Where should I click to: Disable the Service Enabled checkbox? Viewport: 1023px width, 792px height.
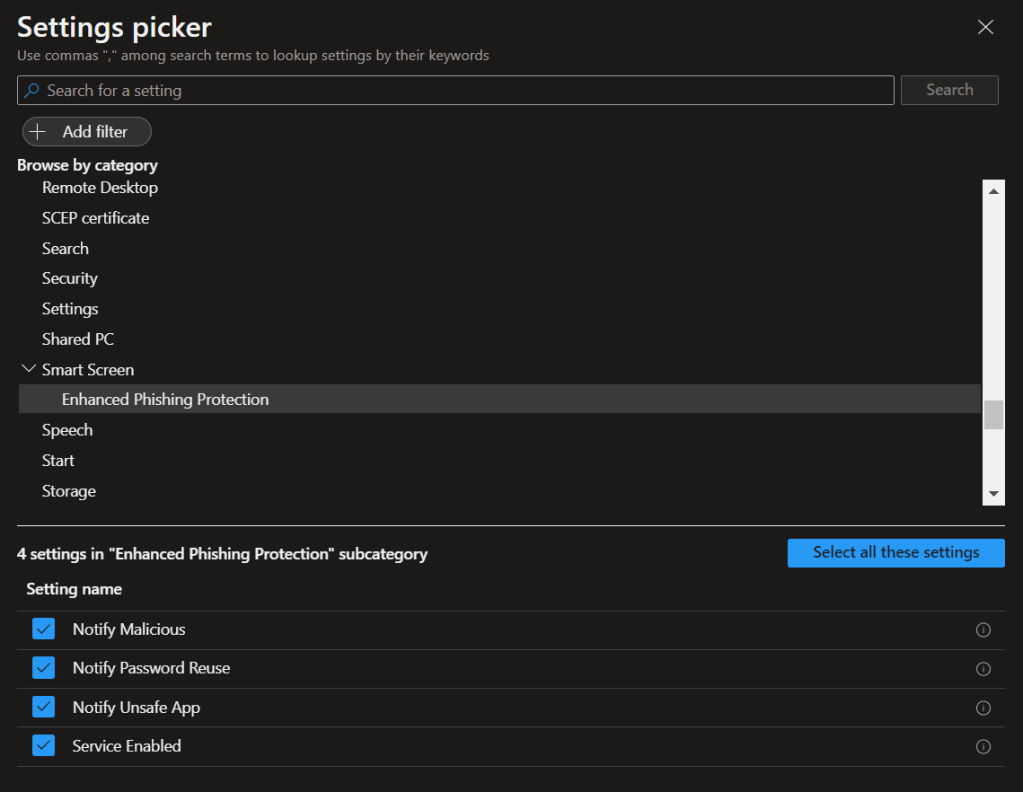(x=43, y=745)
